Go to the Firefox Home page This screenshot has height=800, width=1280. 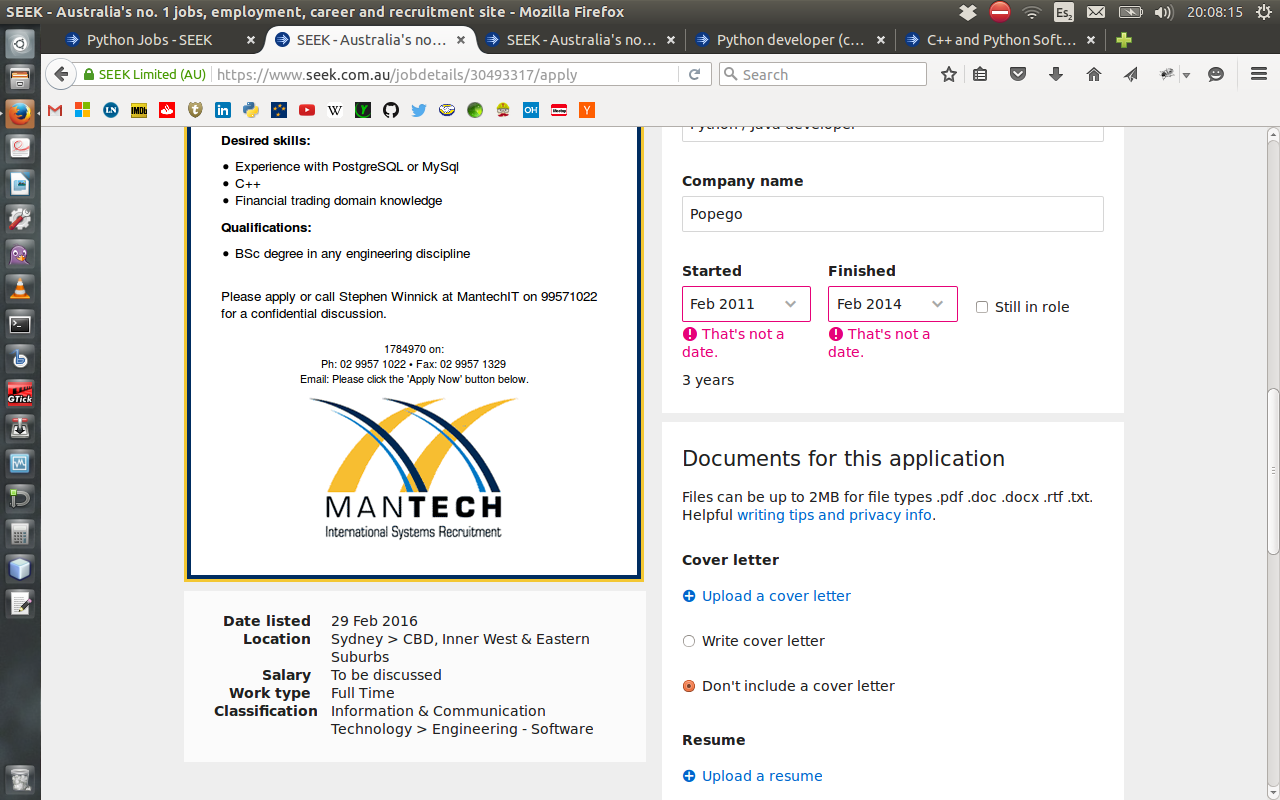point(1094,75)
